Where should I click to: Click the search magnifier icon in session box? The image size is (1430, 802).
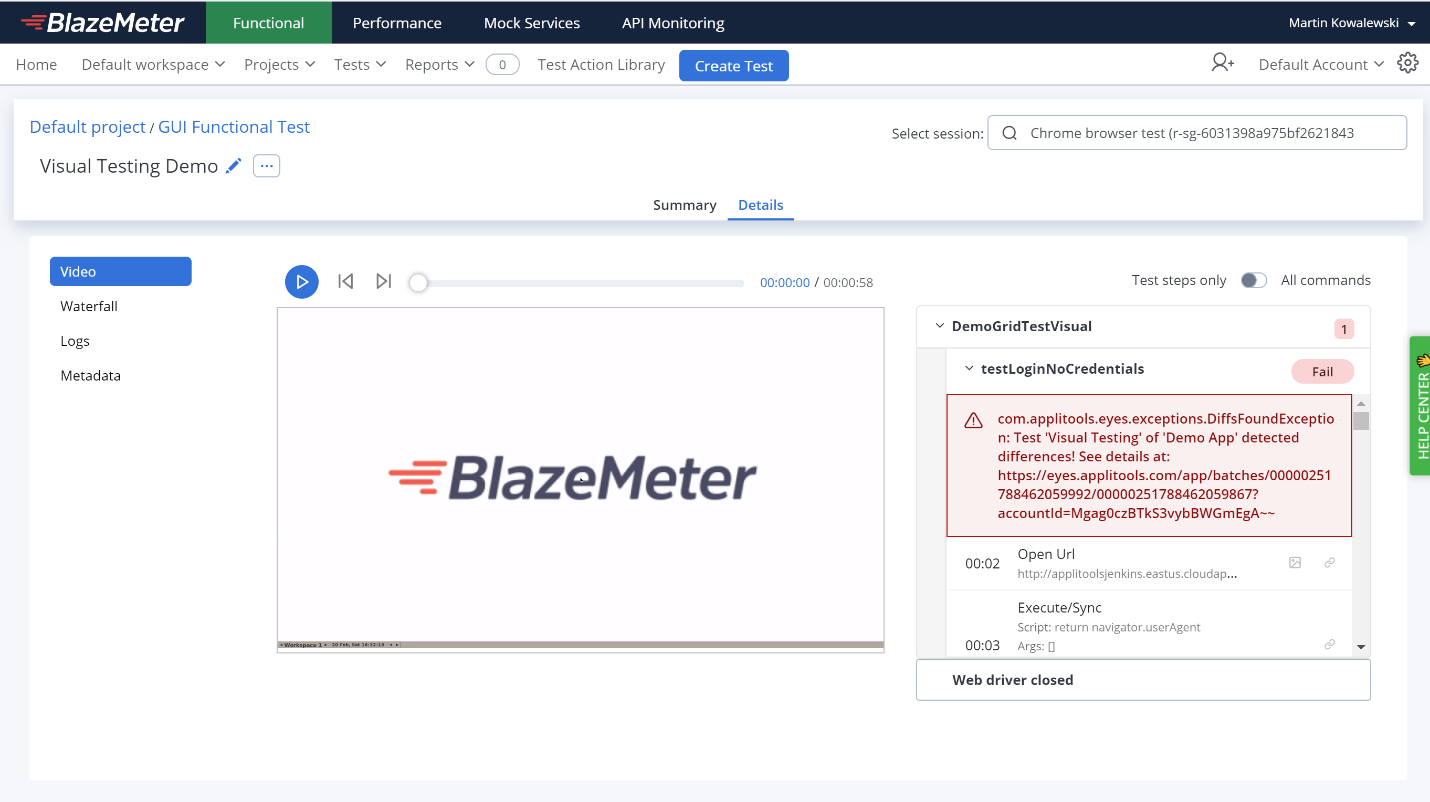tap(1010, 133)
